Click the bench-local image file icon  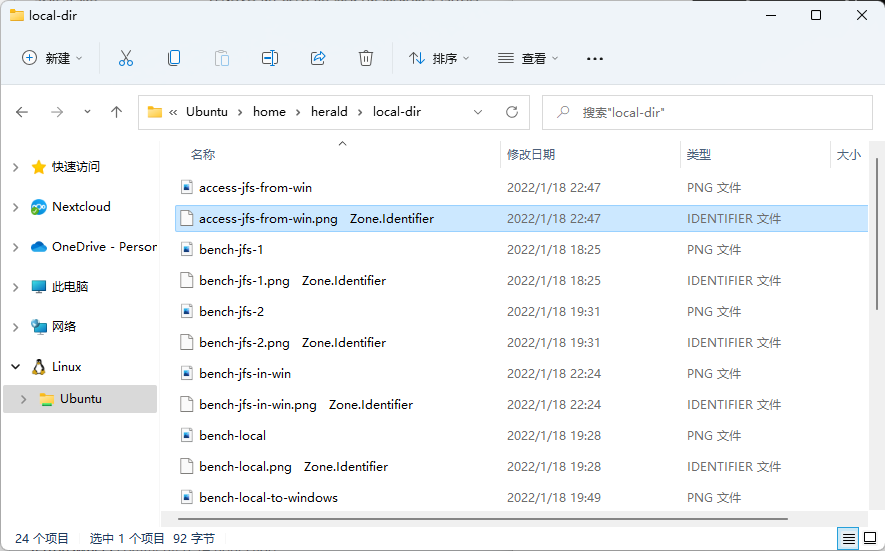pos(187,436)
